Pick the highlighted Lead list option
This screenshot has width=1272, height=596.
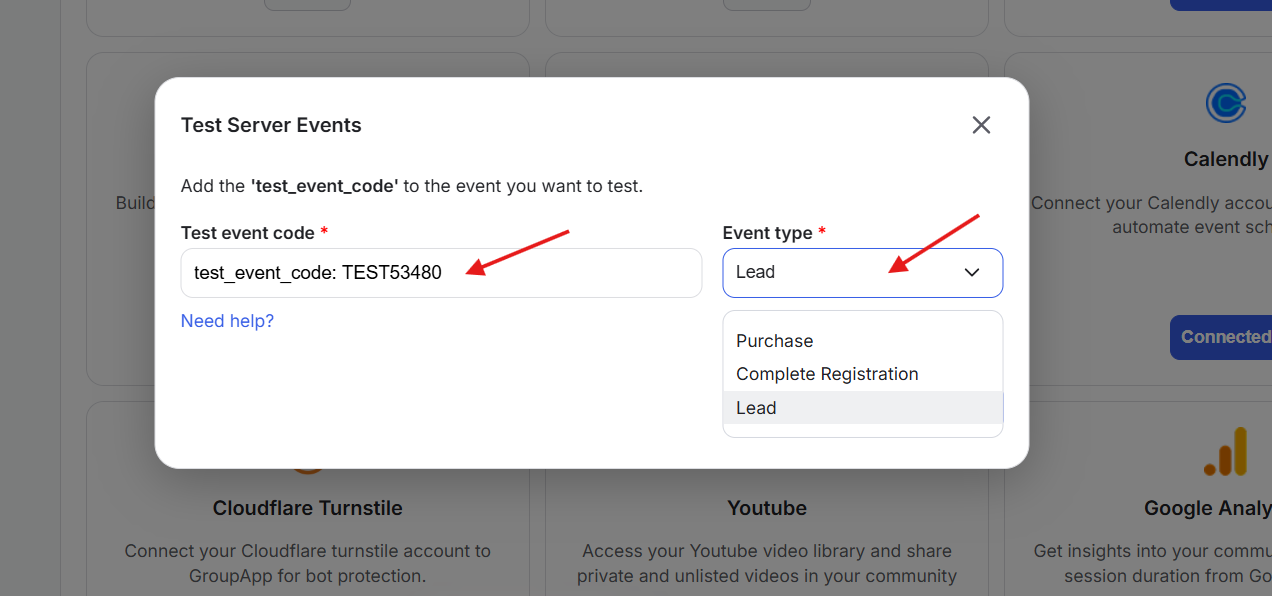tap(757, 408)
